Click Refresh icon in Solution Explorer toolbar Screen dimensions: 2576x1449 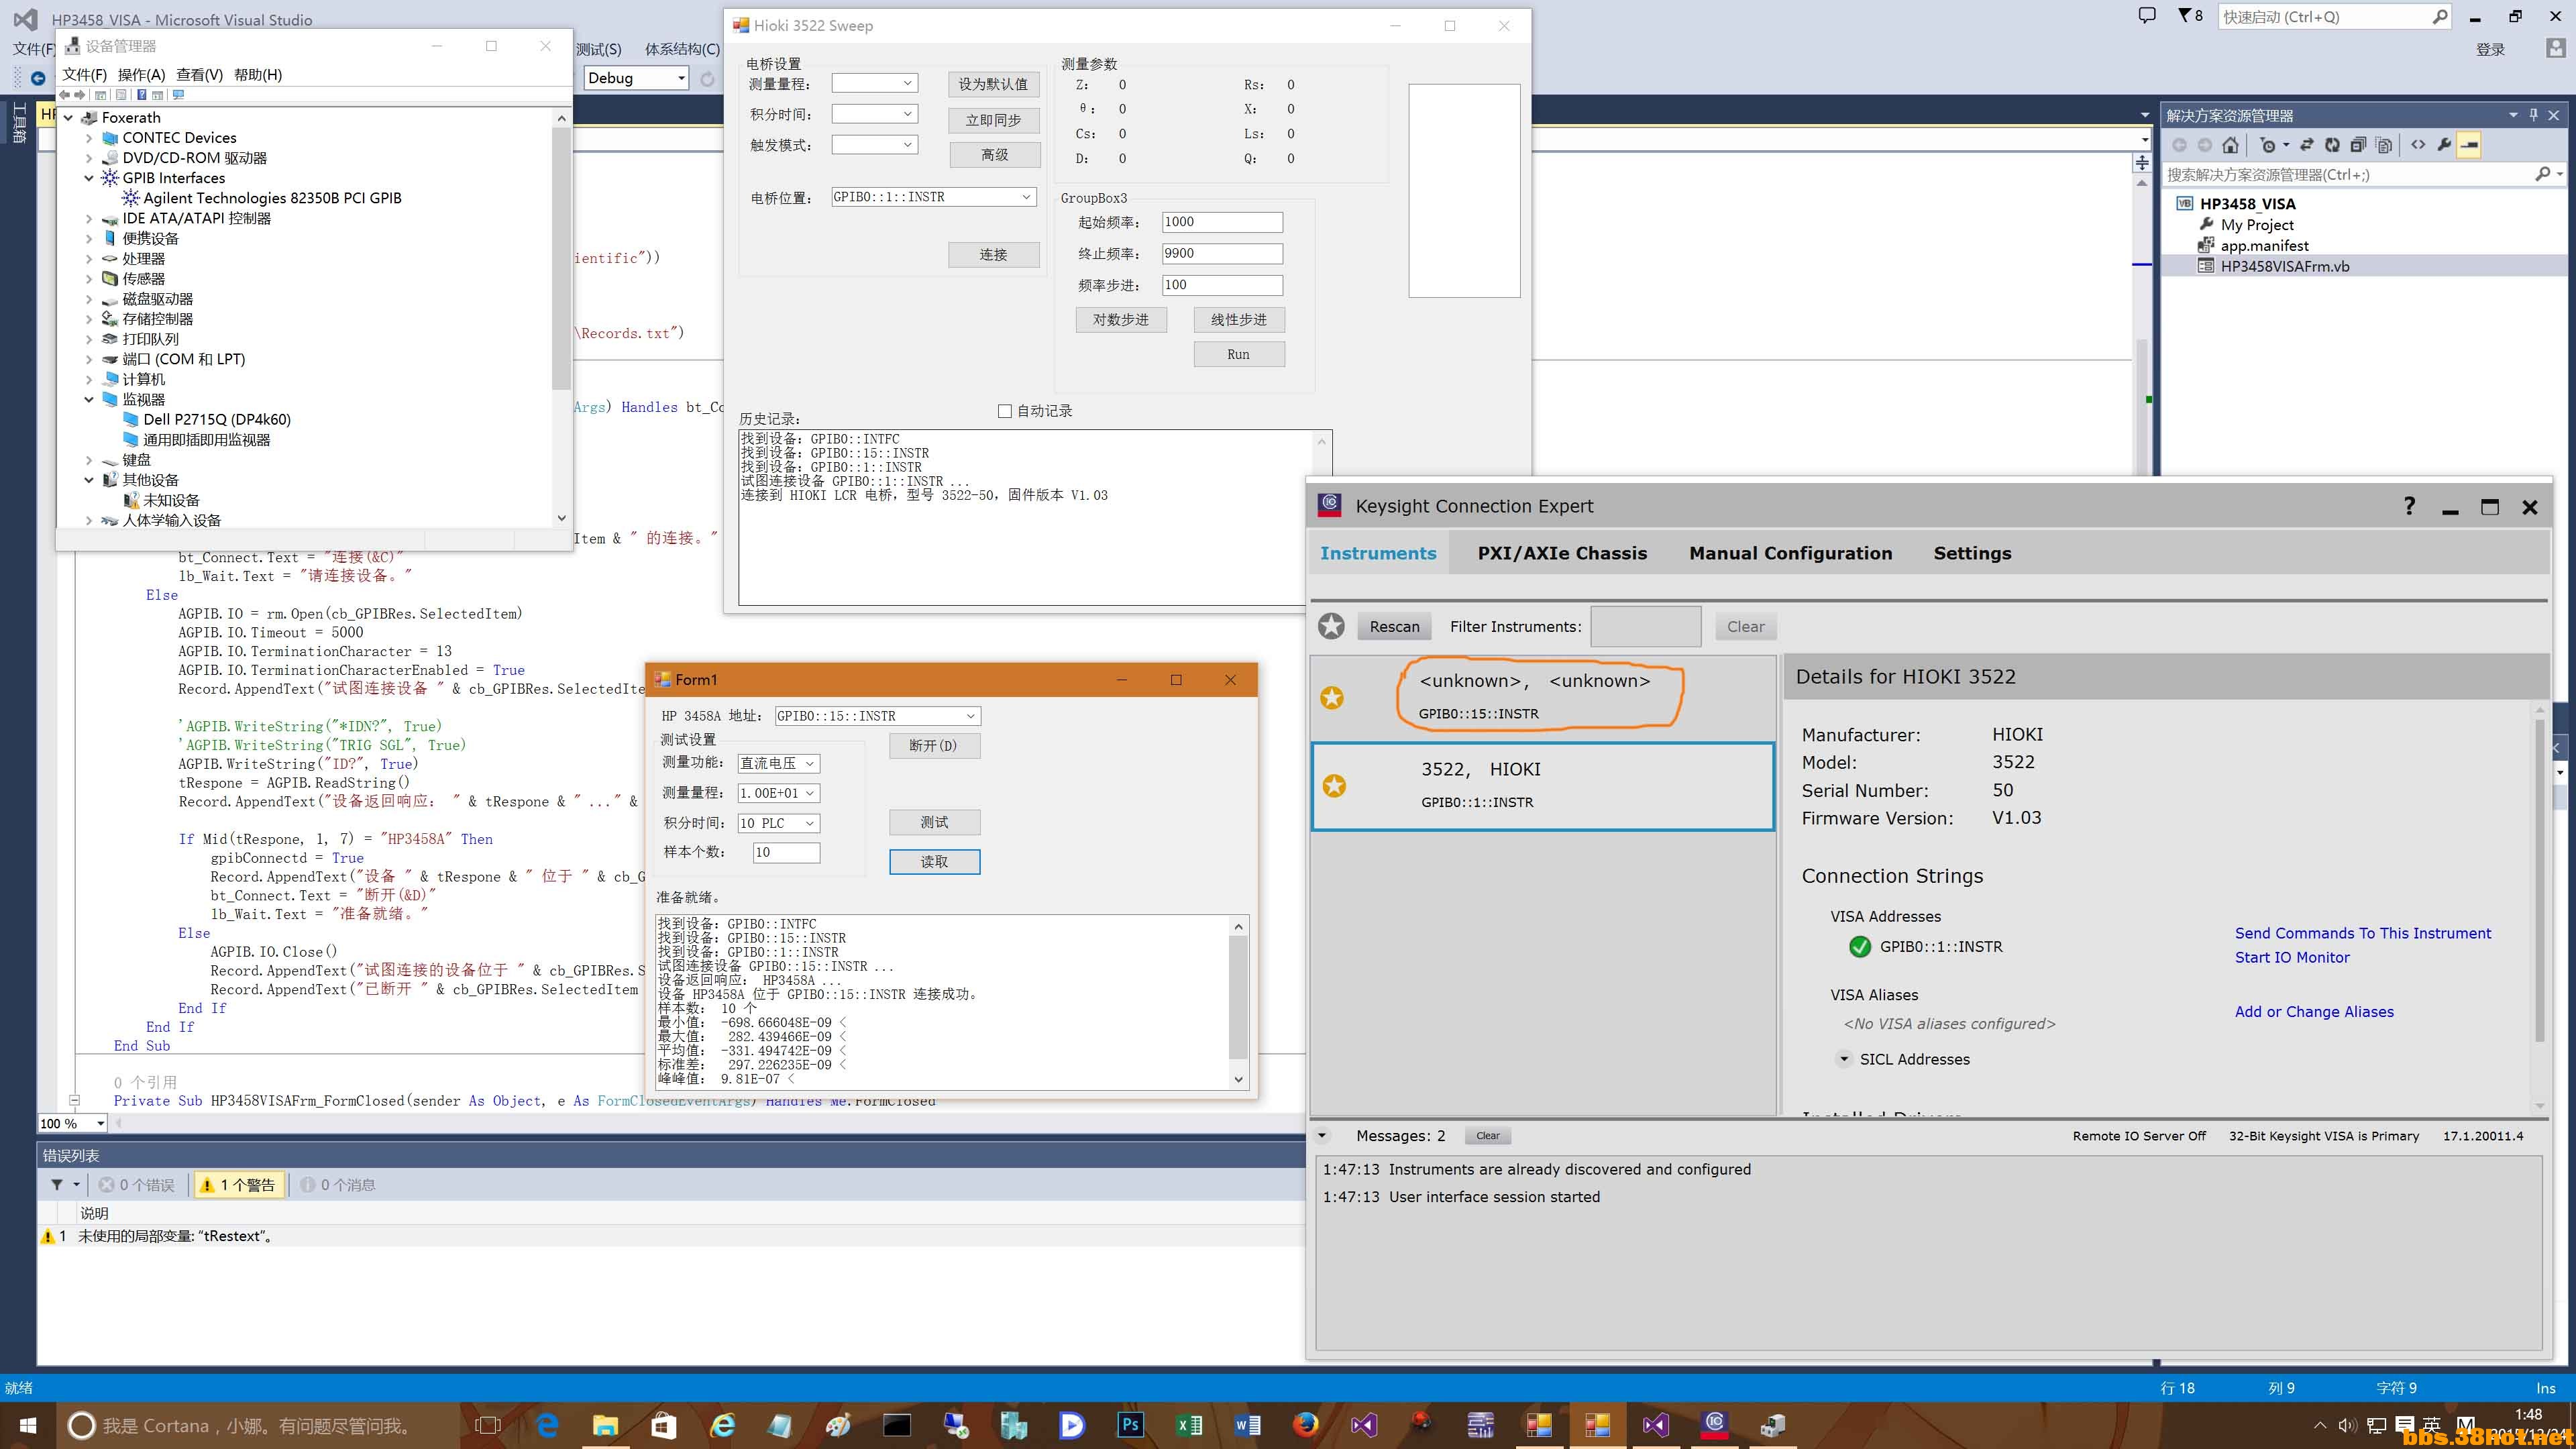coord(2332,145)
